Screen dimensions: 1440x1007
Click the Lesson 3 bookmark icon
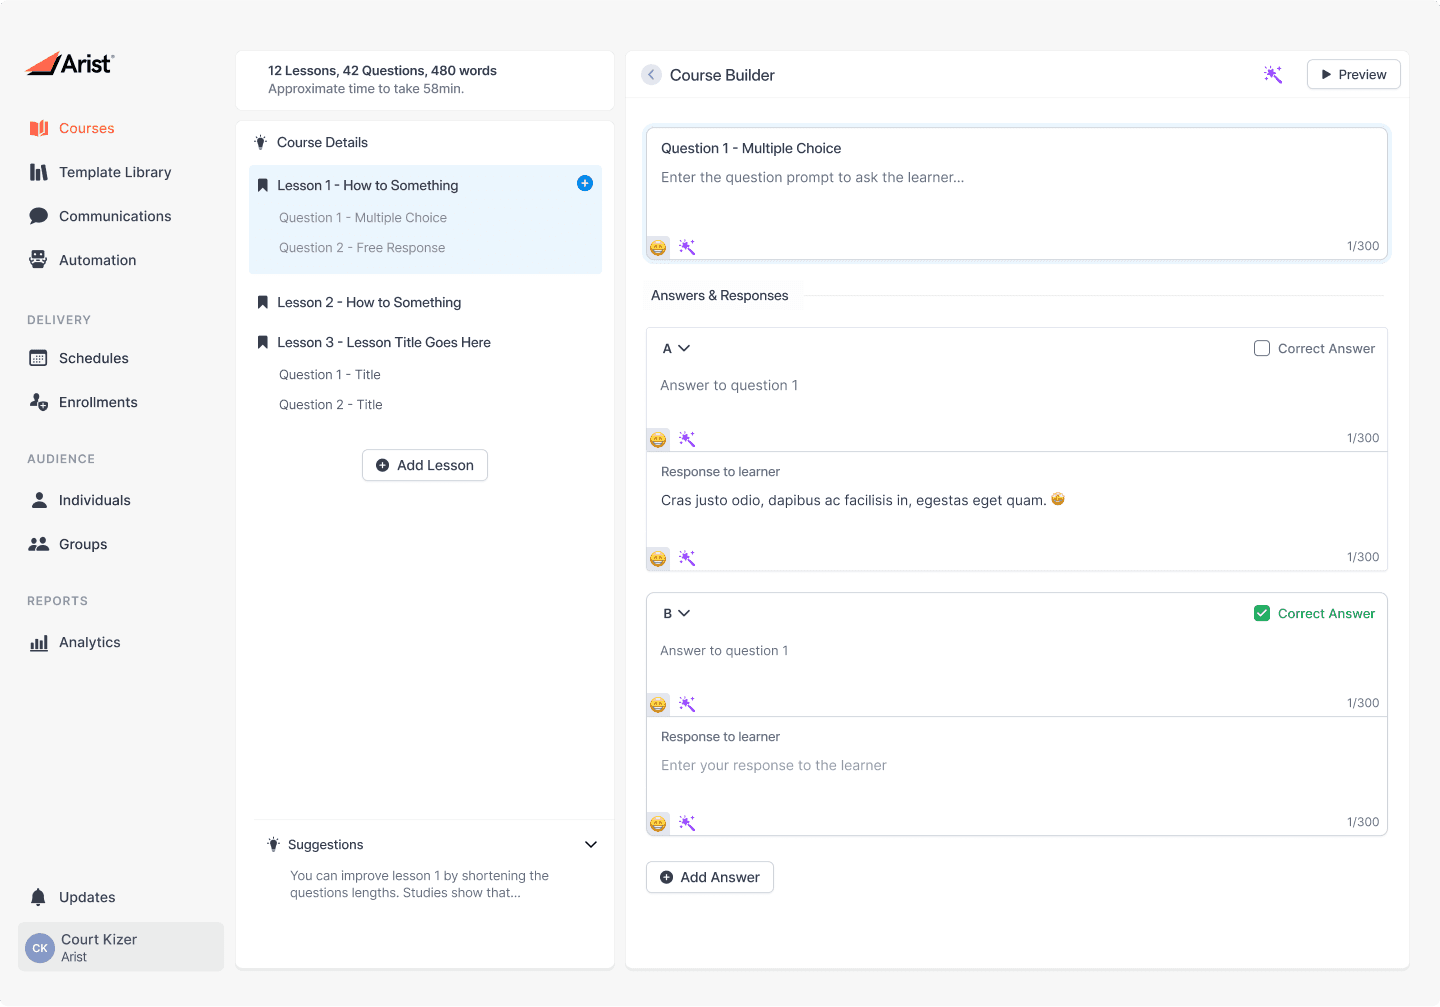pyautogui.click(x=263, y=342)
